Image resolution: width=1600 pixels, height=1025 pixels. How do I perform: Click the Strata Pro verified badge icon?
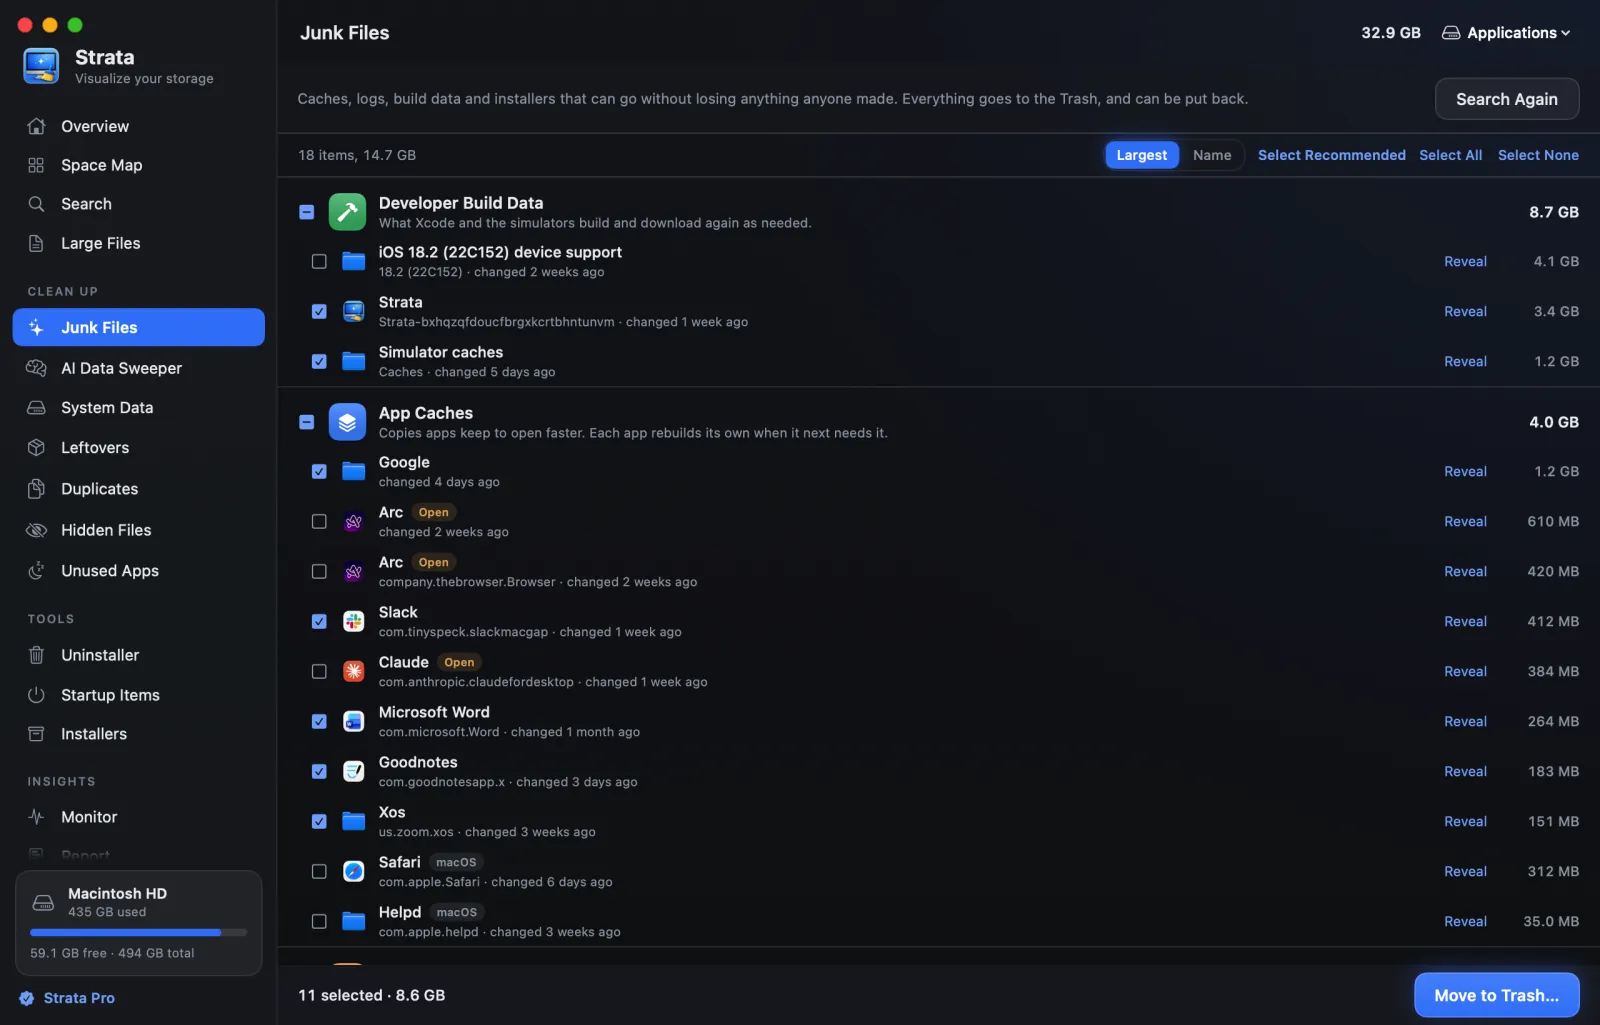(27, 998)
